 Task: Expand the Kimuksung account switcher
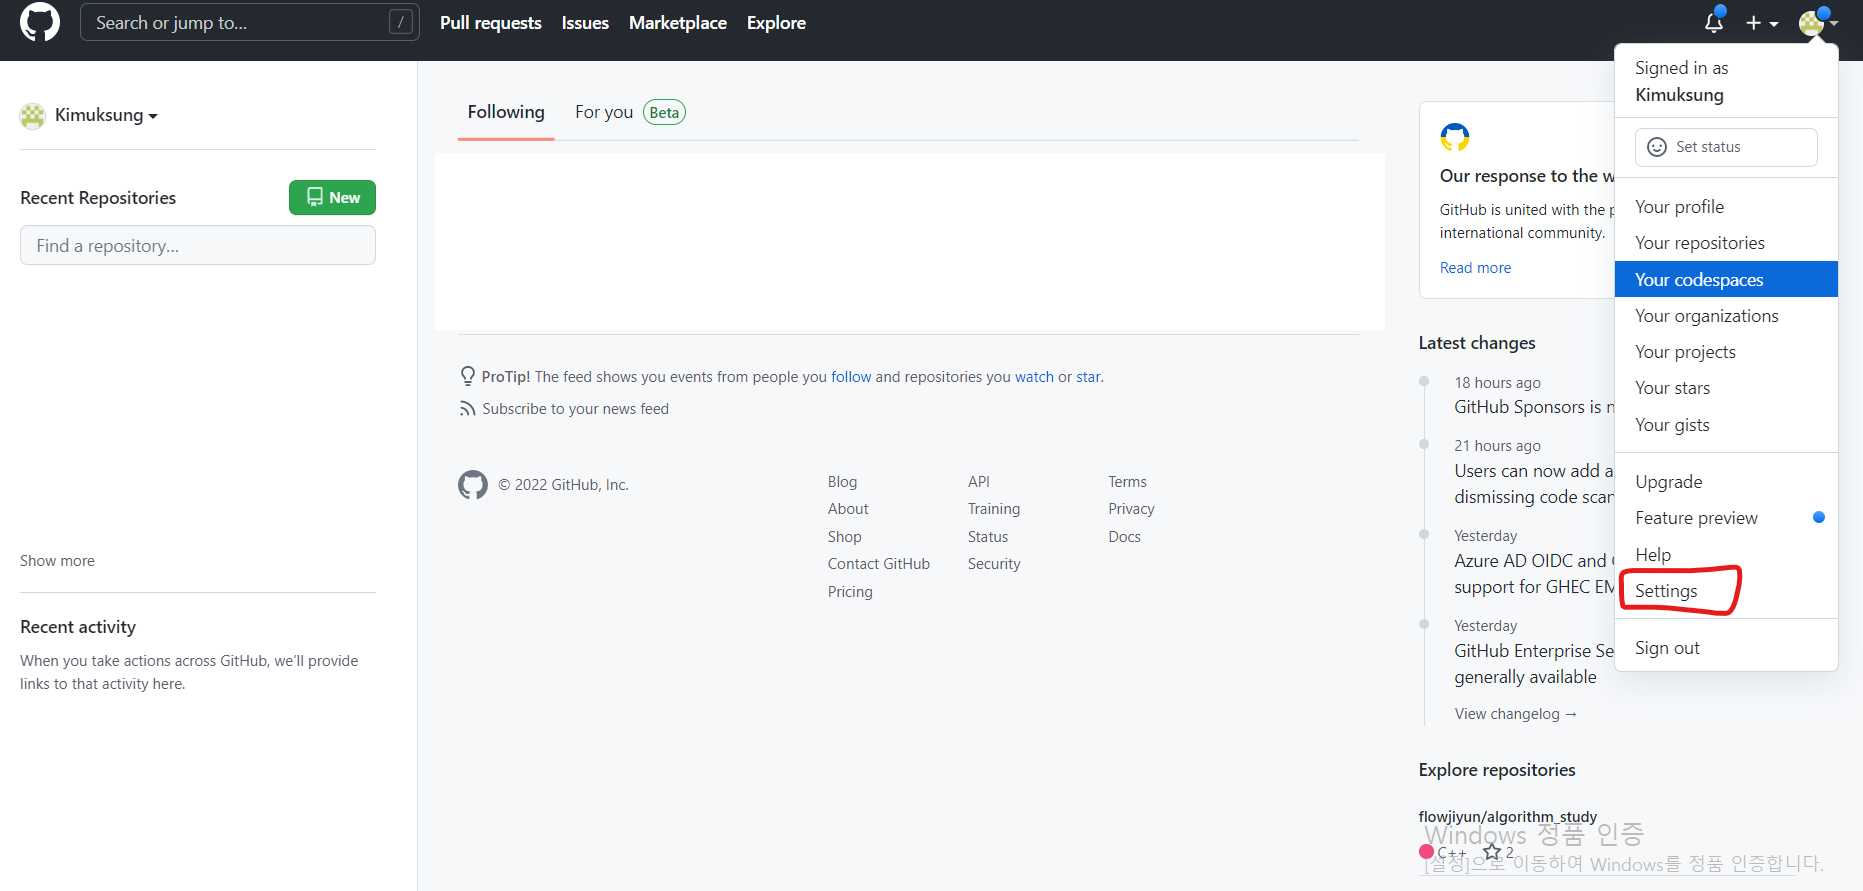(x=106, y=115)
